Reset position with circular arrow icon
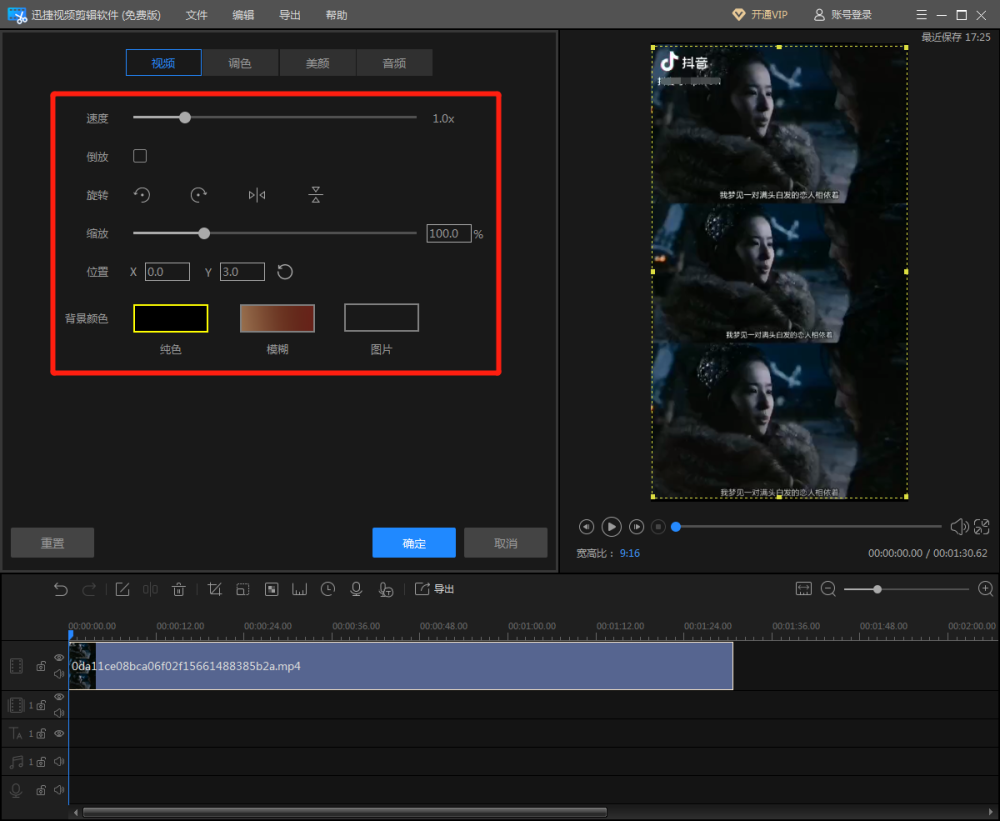This screenshot has height=821, width=1000. tap(284, 272)
